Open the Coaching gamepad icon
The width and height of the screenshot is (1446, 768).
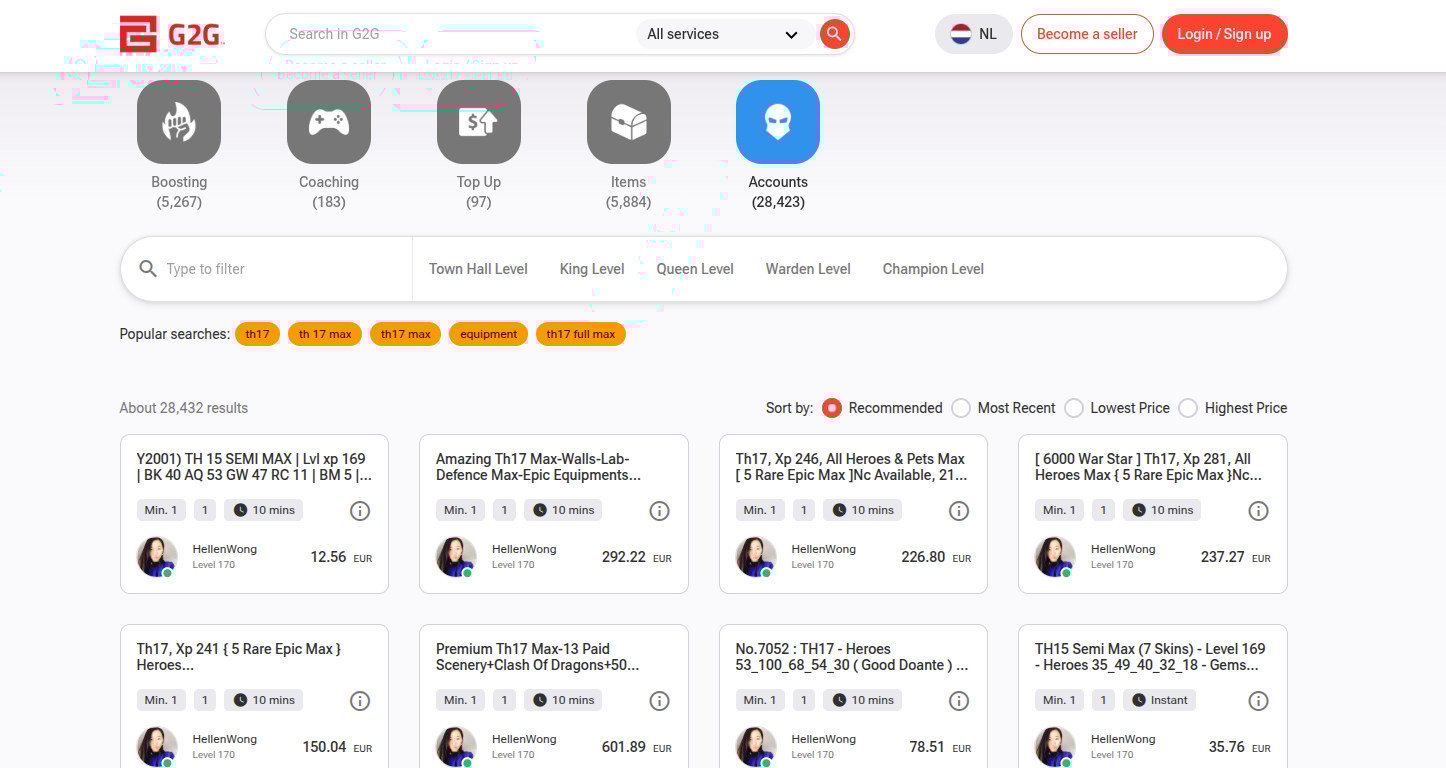click(x=329, y=122)
